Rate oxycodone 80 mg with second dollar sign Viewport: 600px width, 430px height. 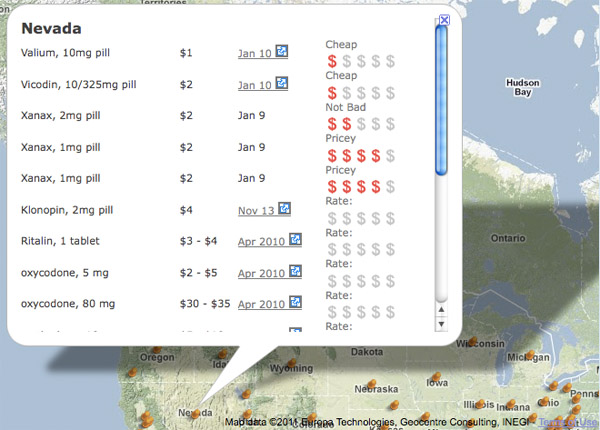pos(347,312)
